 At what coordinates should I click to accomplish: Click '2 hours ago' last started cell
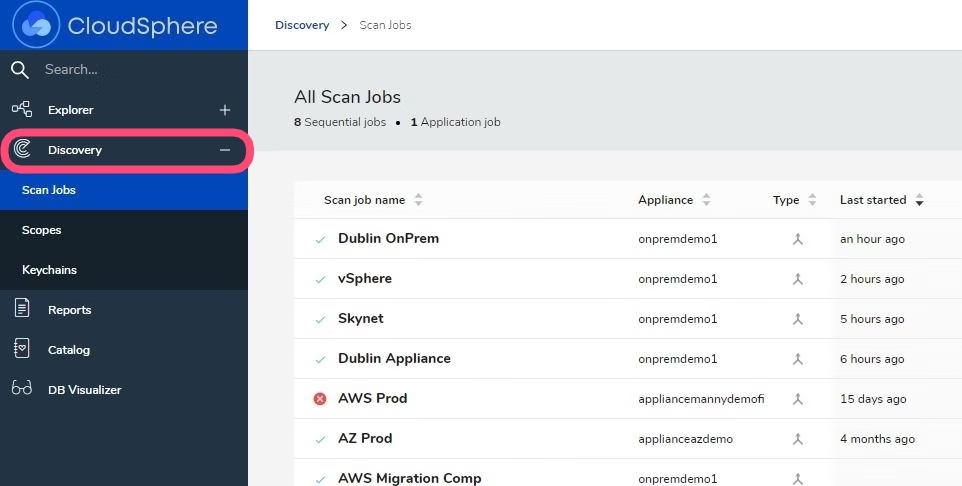(x=872, y=279)
